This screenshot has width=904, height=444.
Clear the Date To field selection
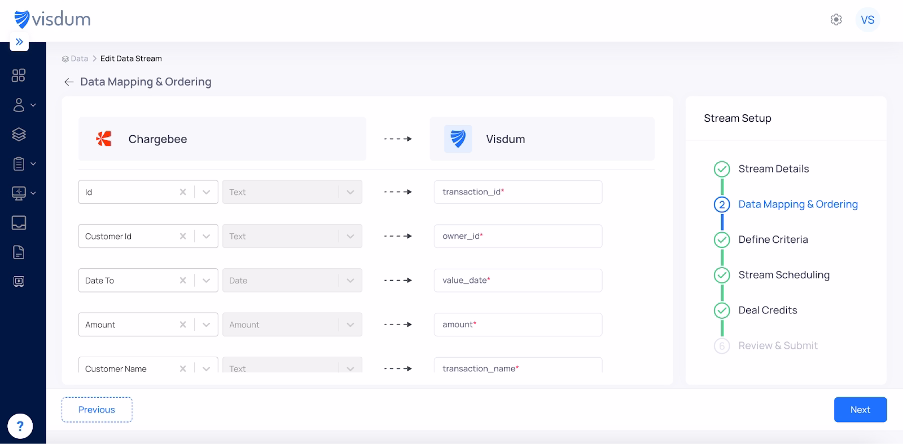coord(183,280)
